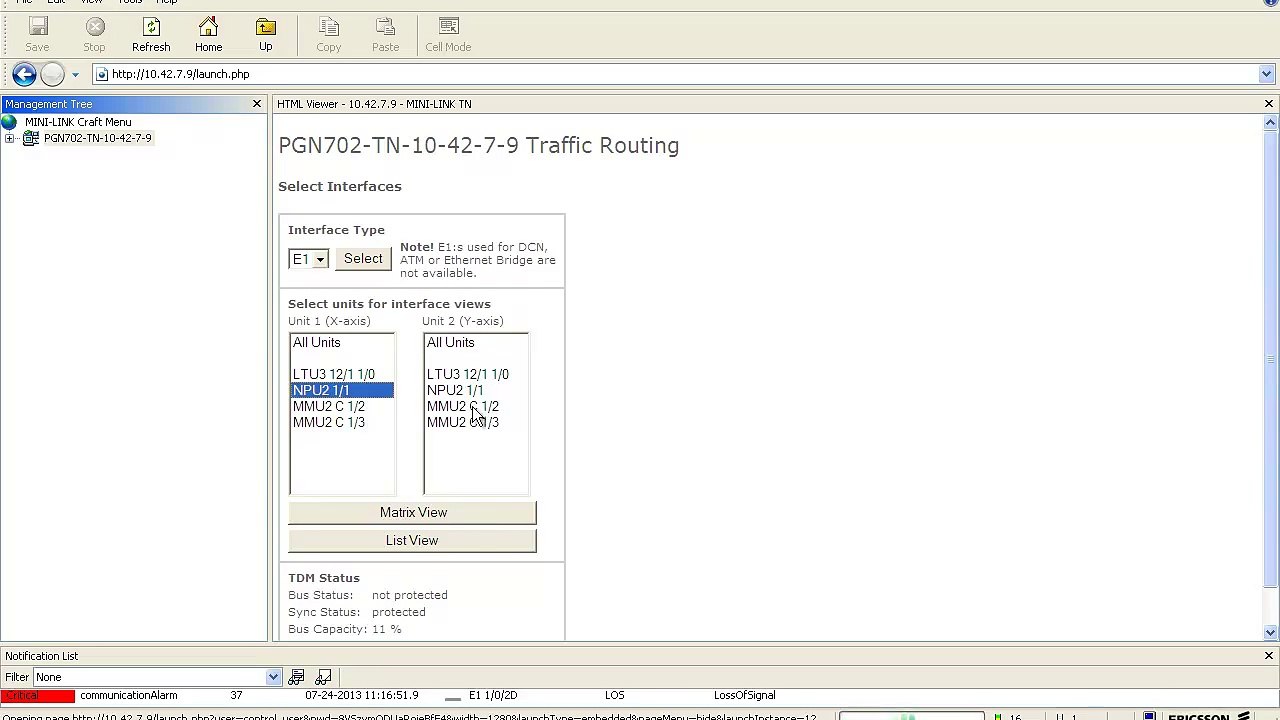Viewport: 1280px width, 720px height.
Task: Click the HTML viewer vertical scrollbar
Action: [x=1271, y=360]
